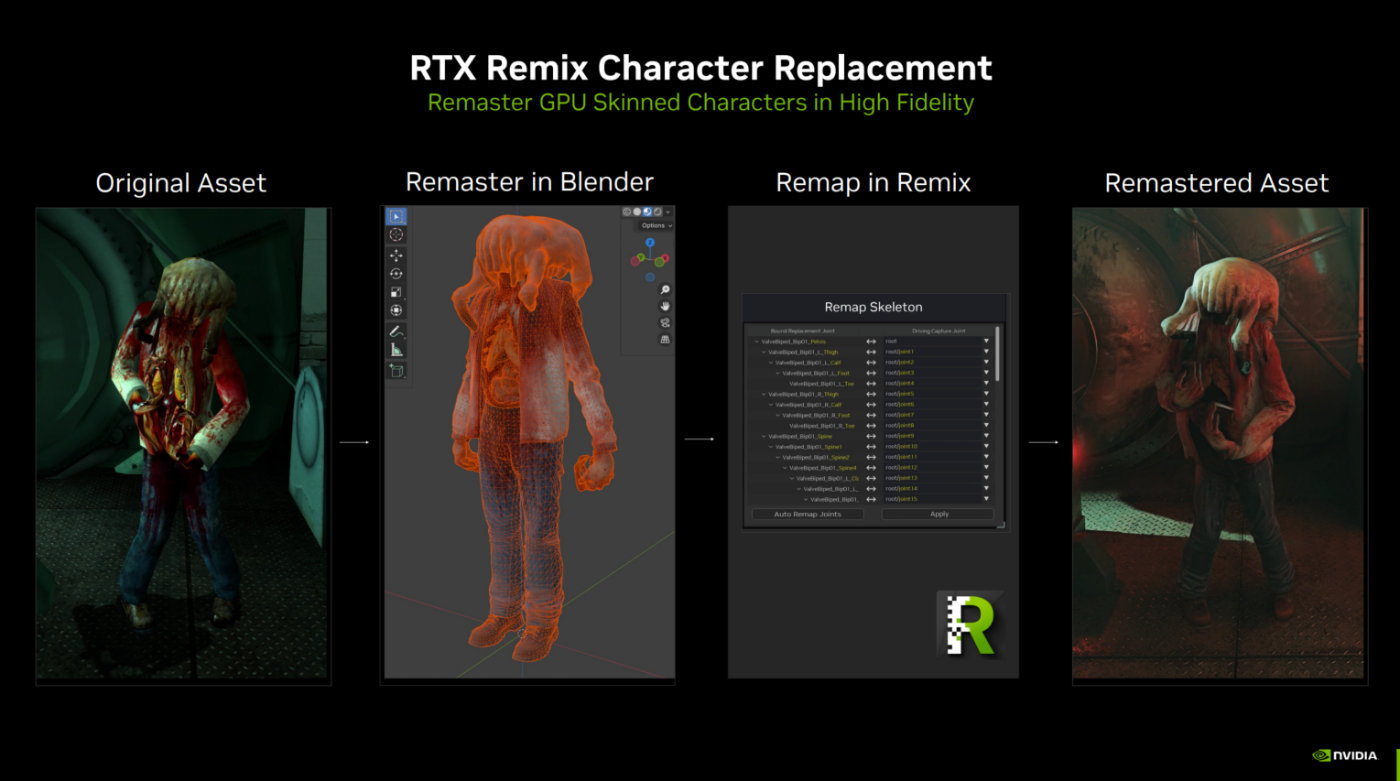Open the dropdown arrow for root/joint7
This screenshot has height=781, width=1400.
[x=986, y=415]
